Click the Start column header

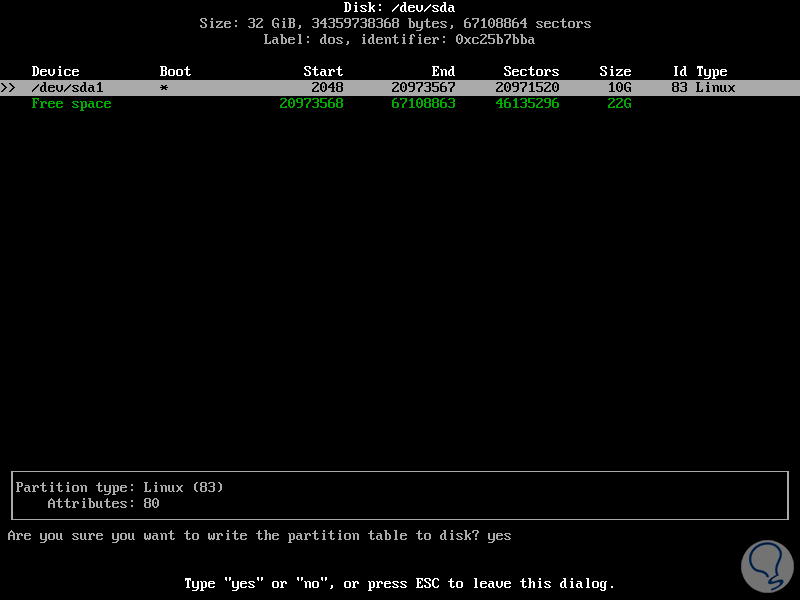tap(323, 71)
